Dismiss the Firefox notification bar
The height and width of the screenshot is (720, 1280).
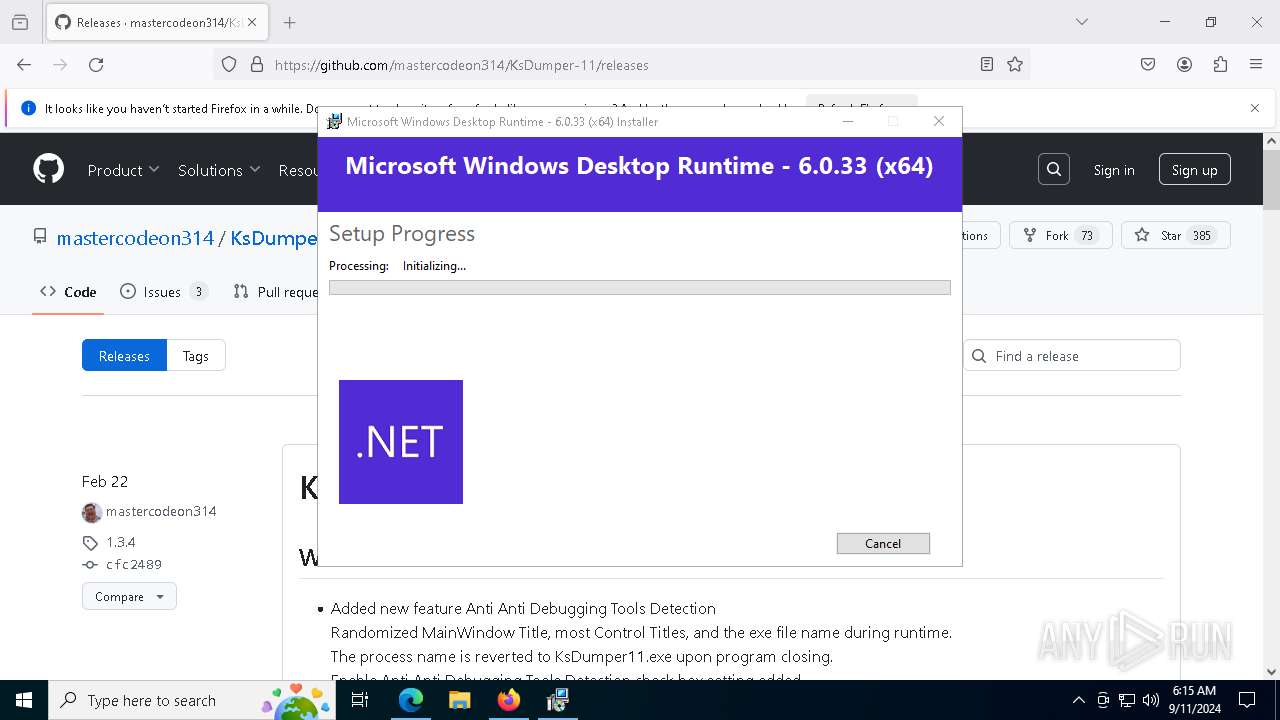[1255, 108]
